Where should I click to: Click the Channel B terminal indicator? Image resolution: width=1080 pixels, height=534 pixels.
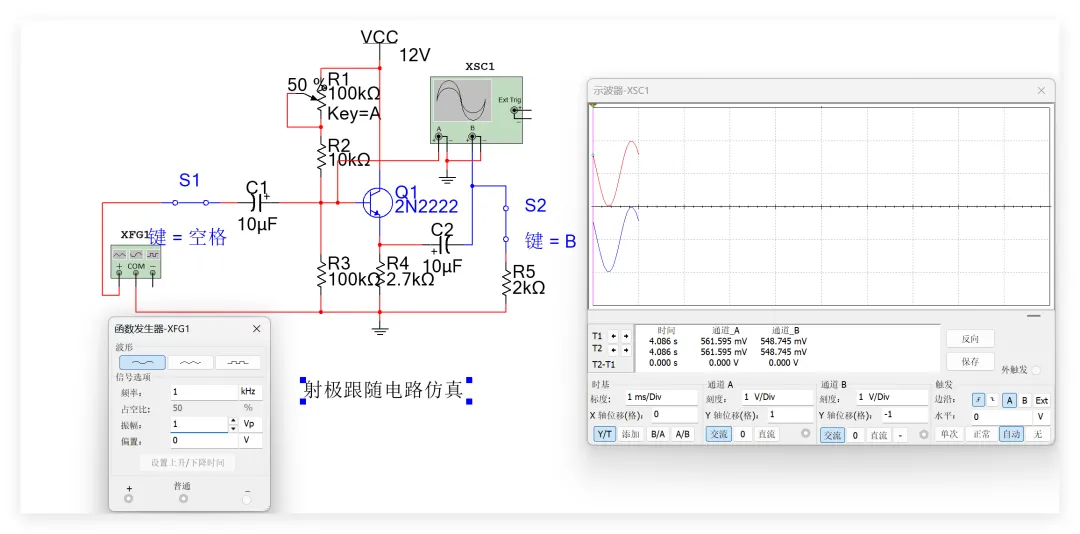click(x=924, y=435)
